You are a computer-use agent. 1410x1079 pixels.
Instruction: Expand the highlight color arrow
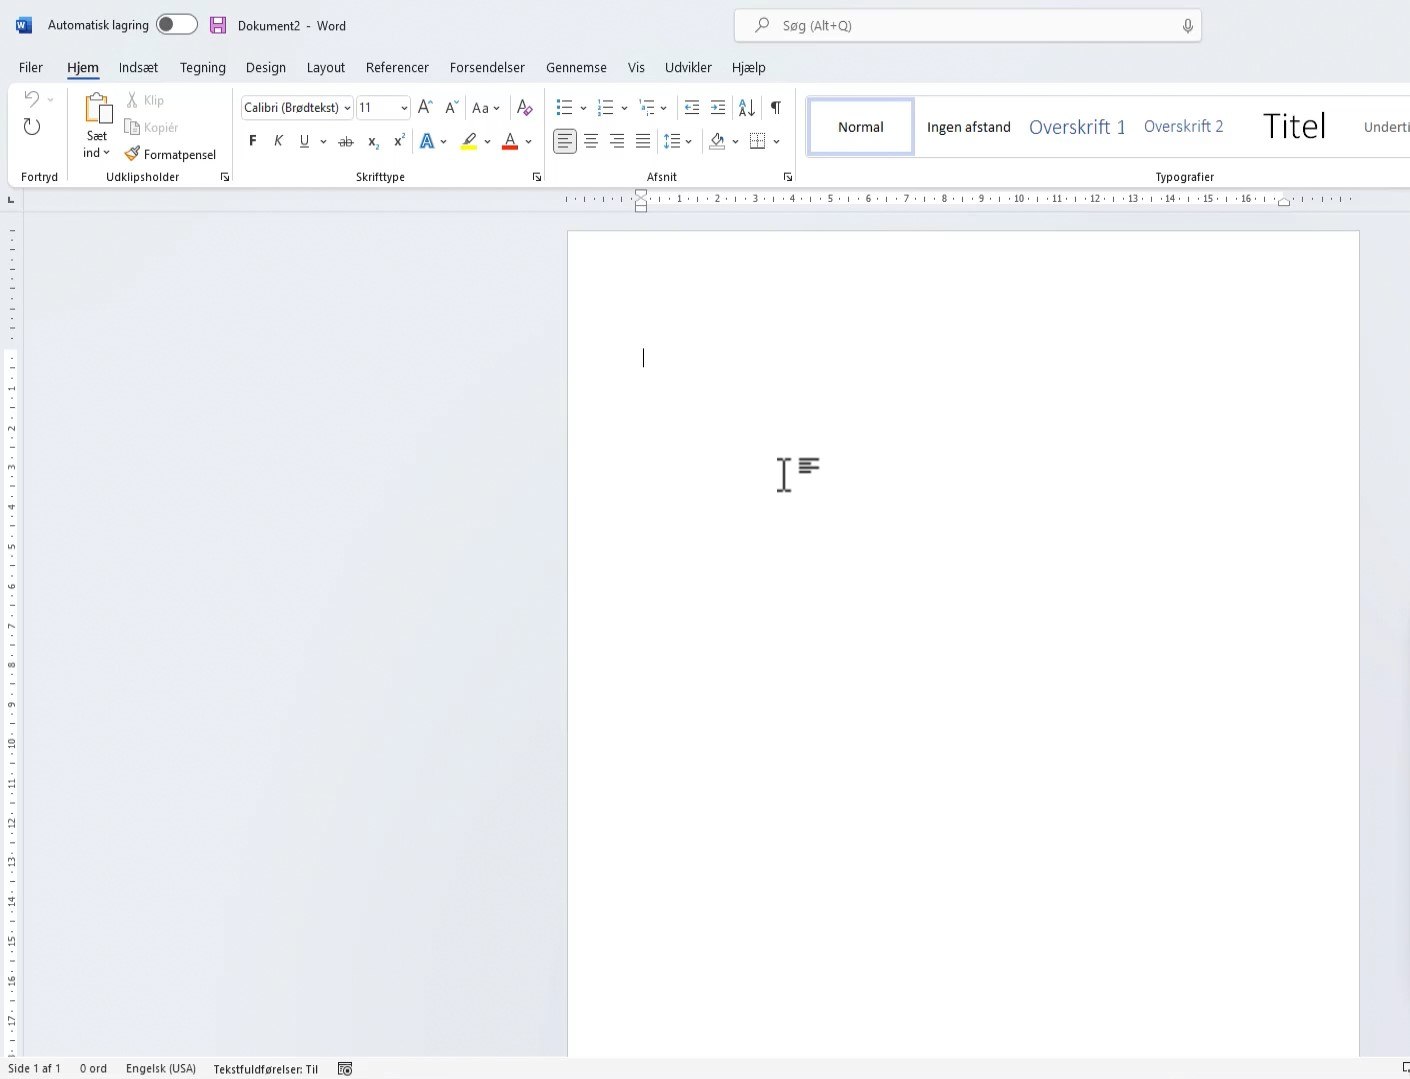[487, 141]
